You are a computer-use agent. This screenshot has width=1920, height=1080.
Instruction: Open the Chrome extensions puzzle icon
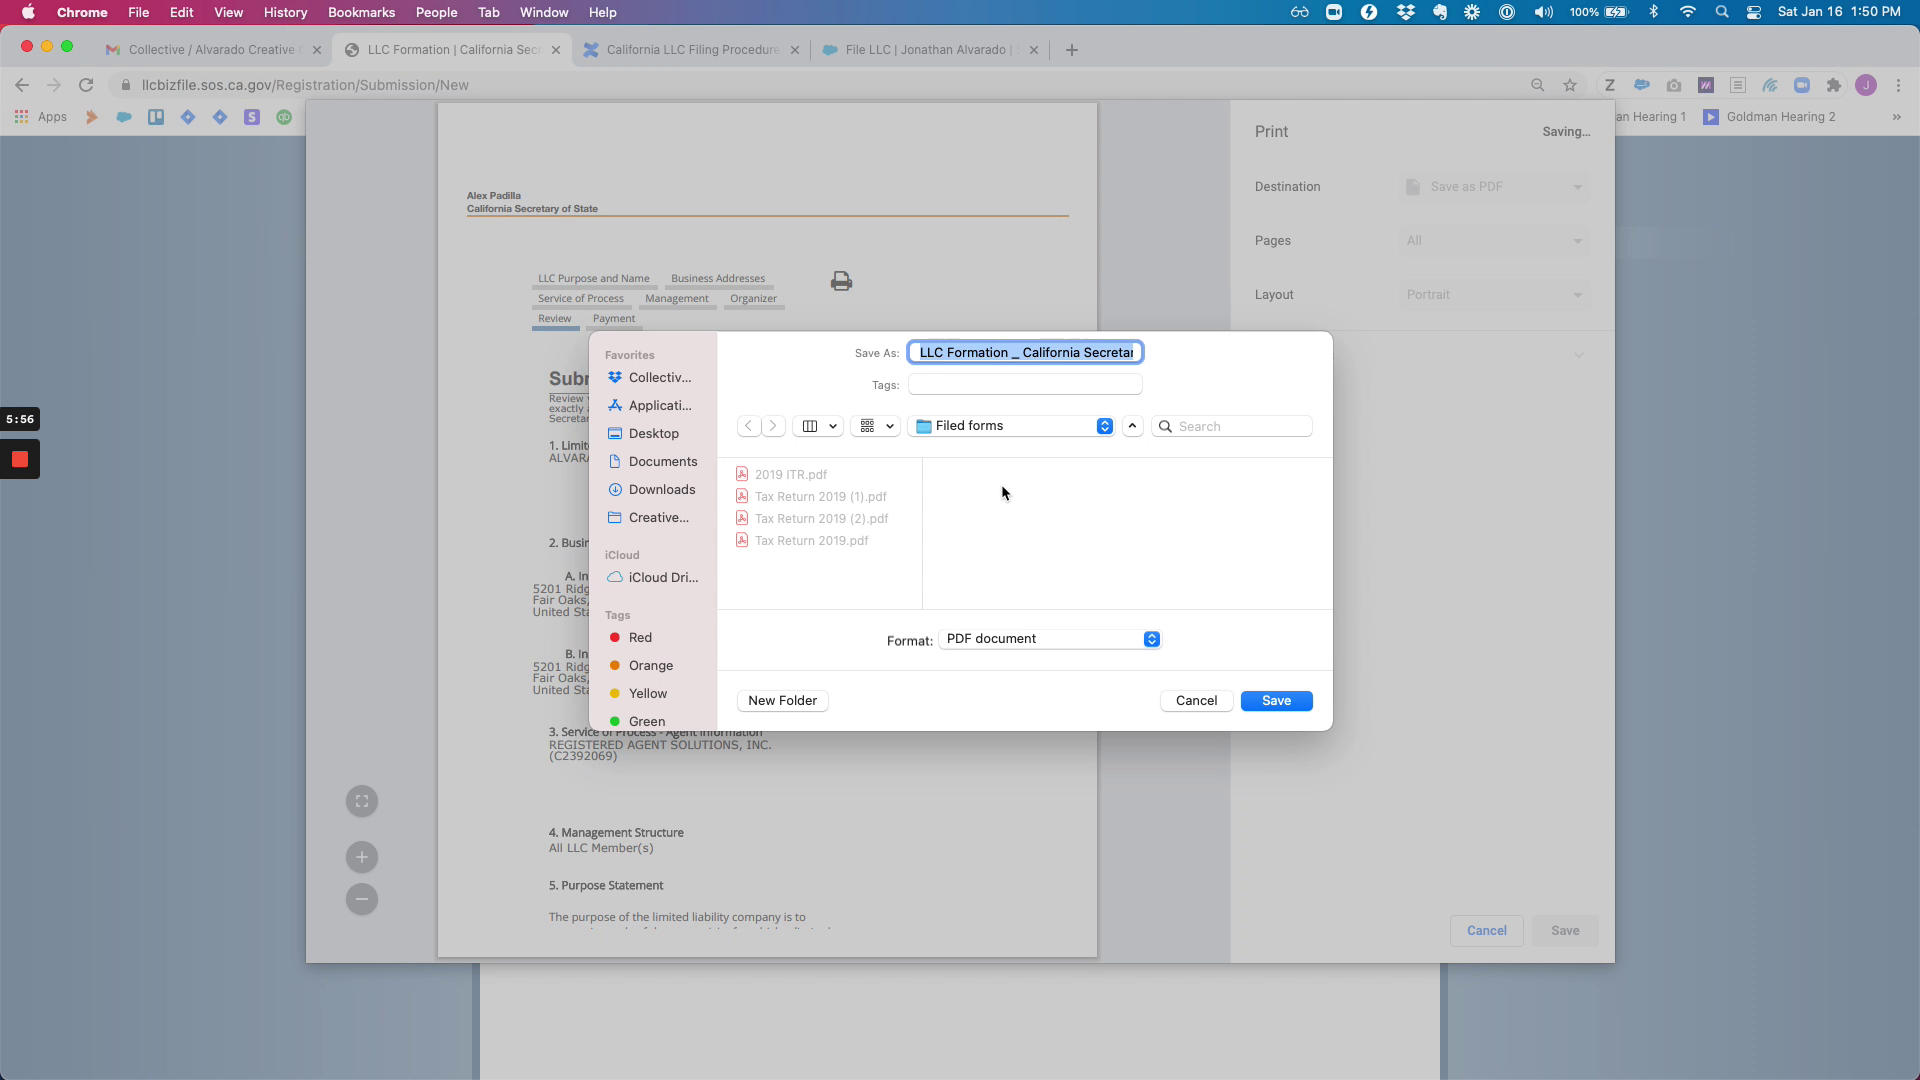[x=1833, y=85]
